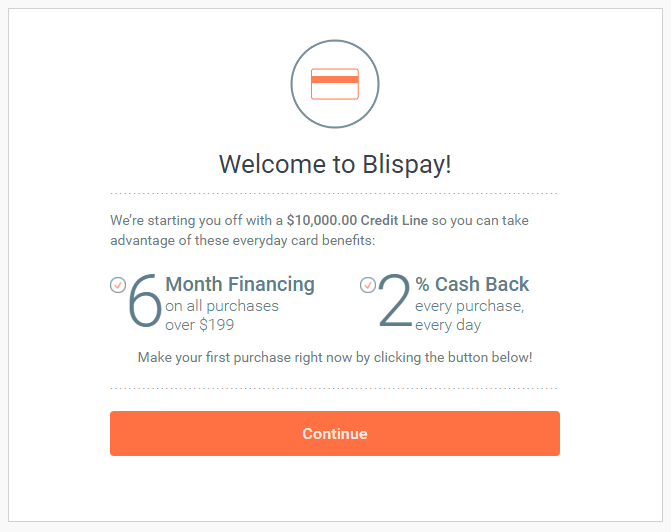
Task: Click the 'every day' text
Action: pos(448,325)
